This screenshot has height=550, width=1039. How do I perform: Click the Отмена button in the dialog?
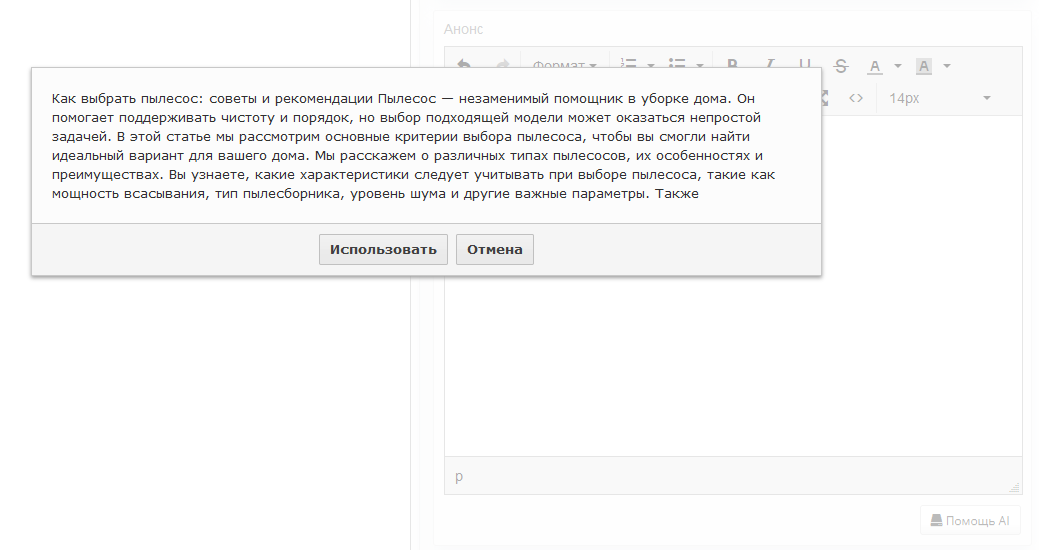[494, 249]
